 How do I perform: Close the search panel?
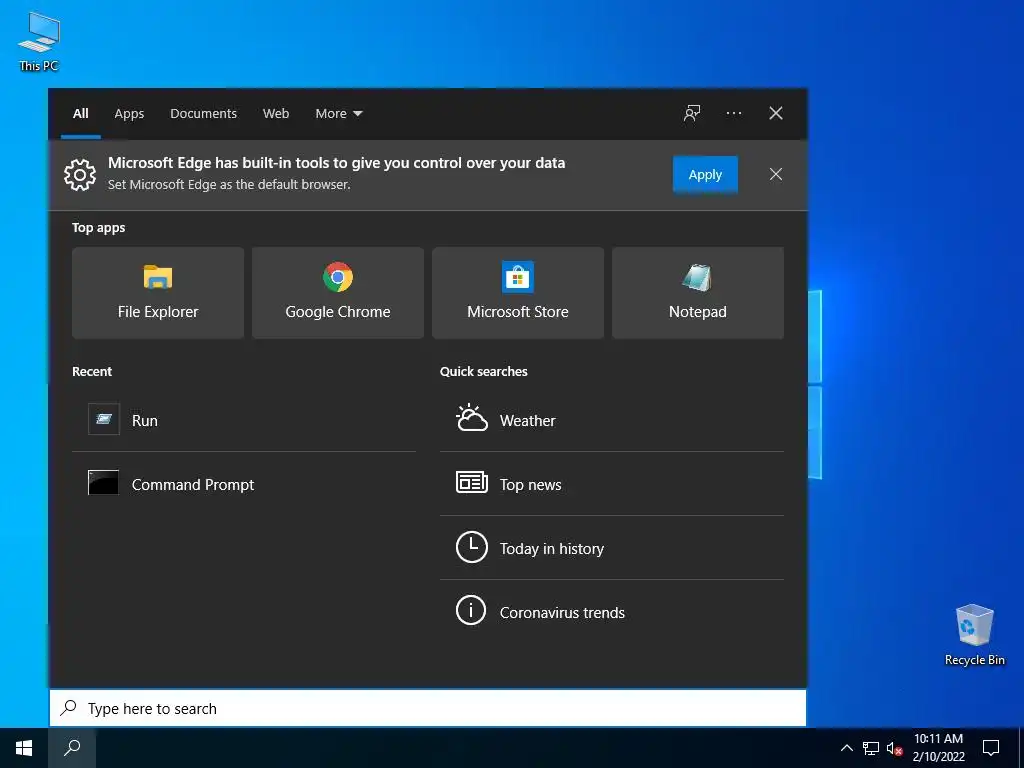(775, 113)
